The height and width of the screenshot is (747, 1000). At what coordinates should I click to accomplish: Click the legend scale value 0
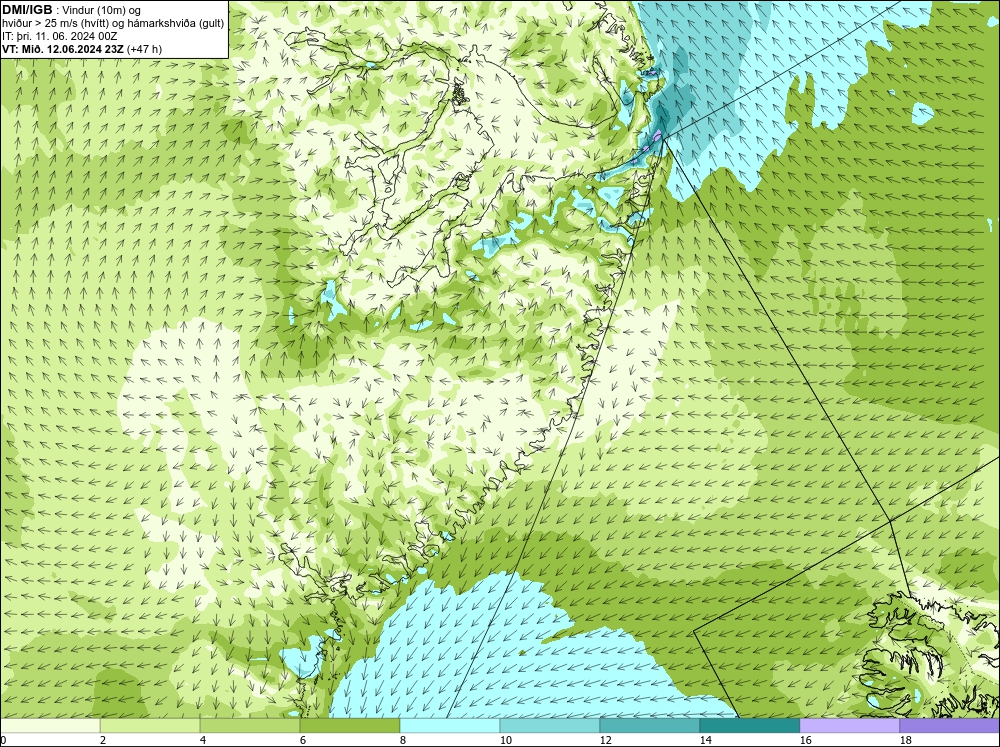click(3, 740)
